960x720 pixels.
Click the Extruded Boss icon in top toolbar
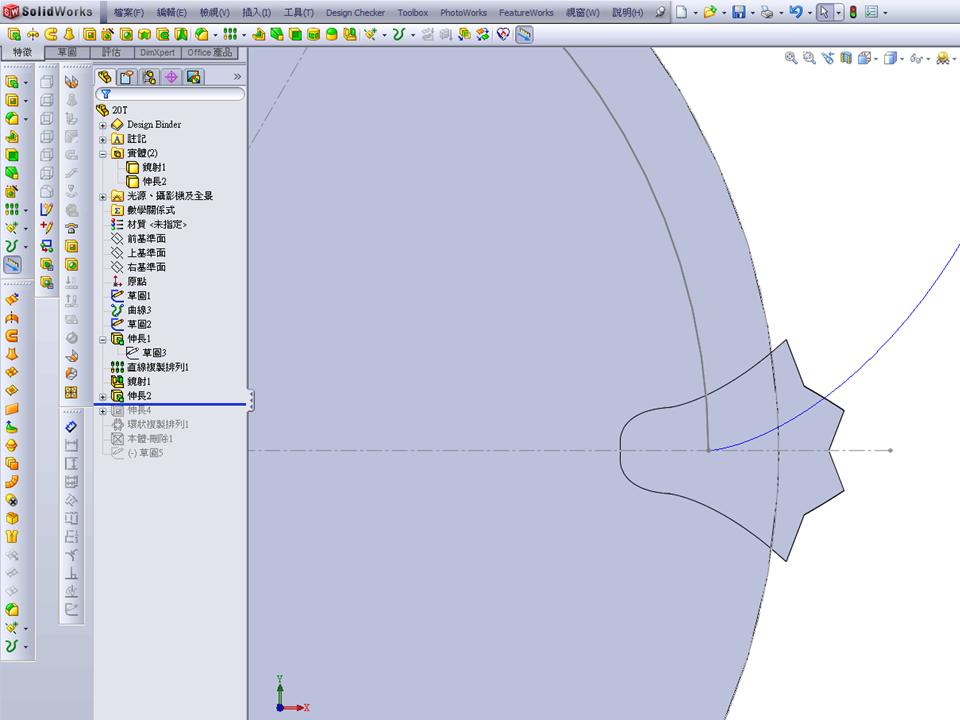[14, 35]
